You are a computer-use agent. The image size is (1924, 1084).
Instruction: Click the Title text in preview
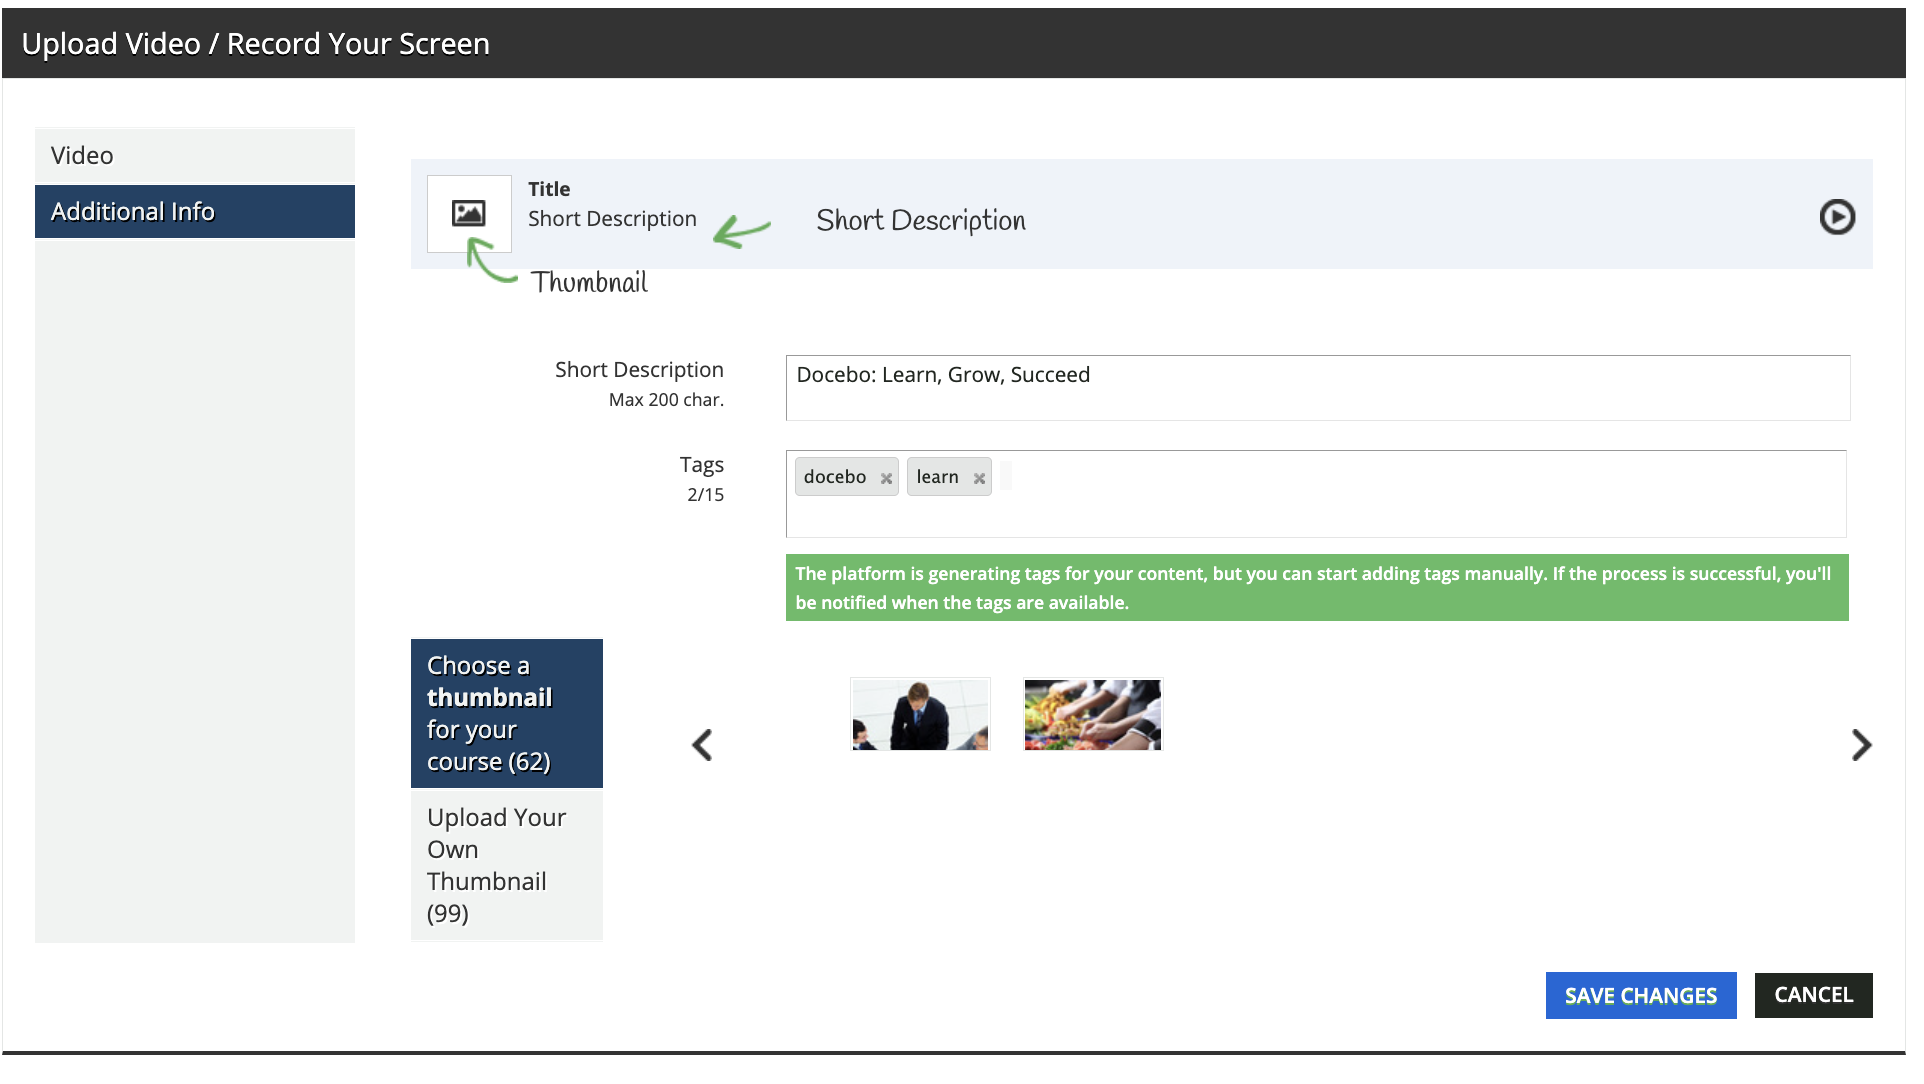(x=549, y=189)
